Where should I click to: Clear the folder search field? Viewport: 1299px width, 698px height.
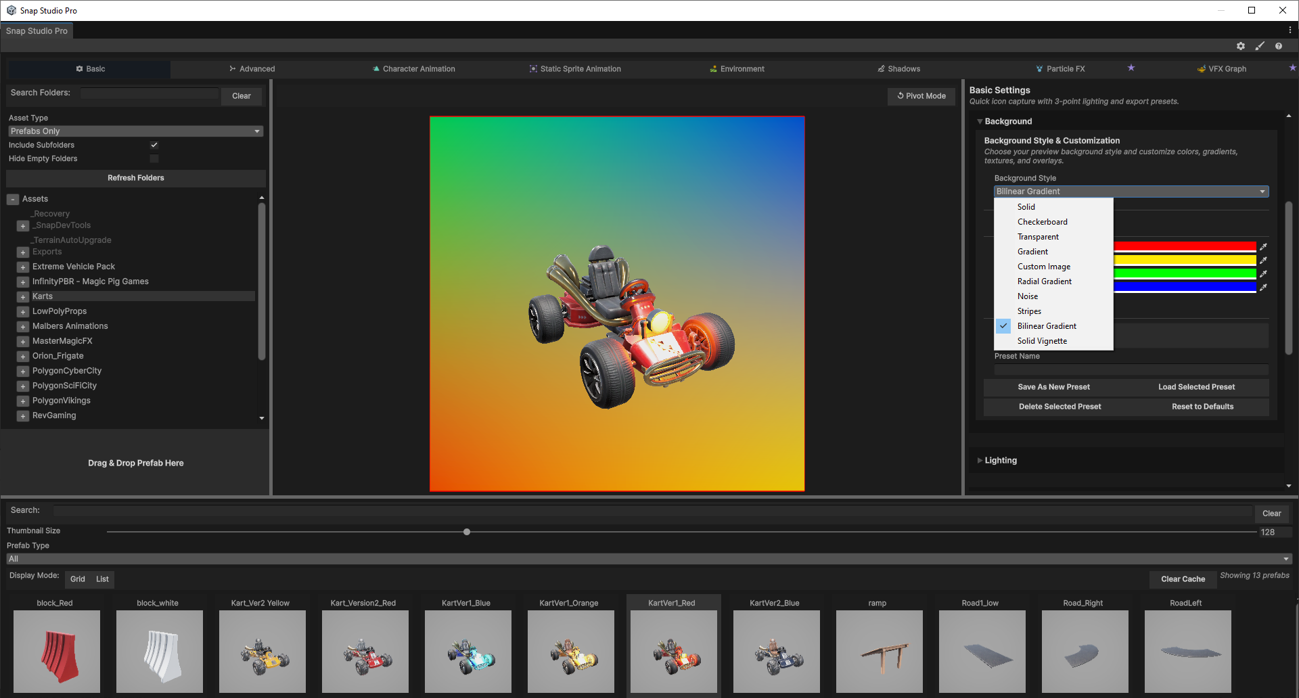click(241, 96)
